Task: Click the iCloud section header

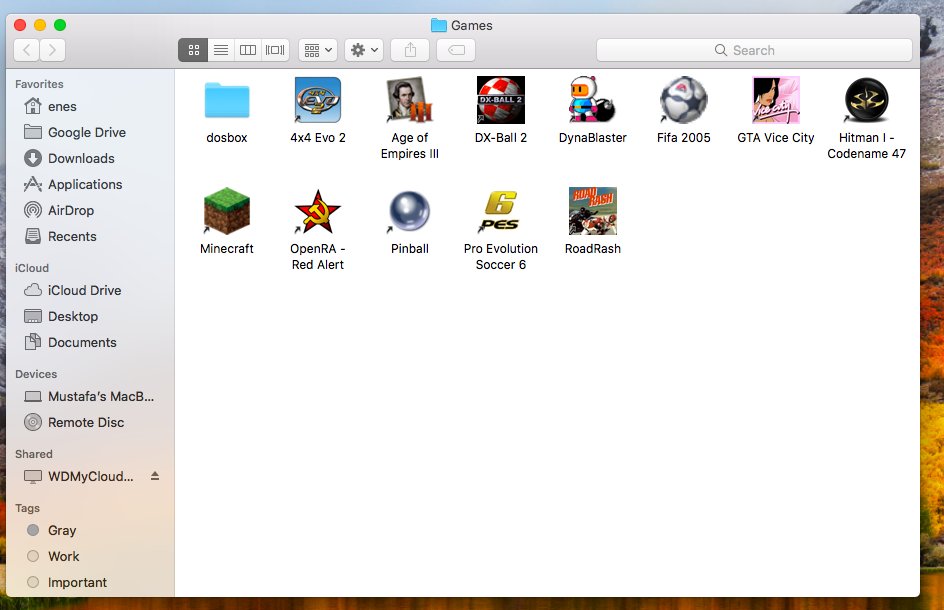Action: [32, 268]
